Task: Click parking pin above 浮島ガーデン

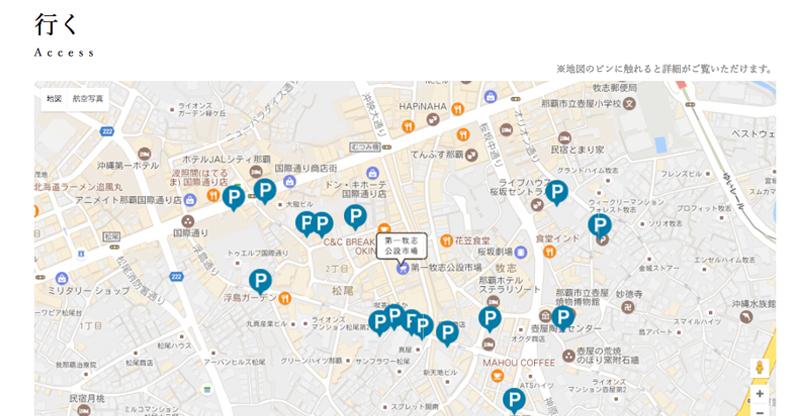Action: [260, 281]
